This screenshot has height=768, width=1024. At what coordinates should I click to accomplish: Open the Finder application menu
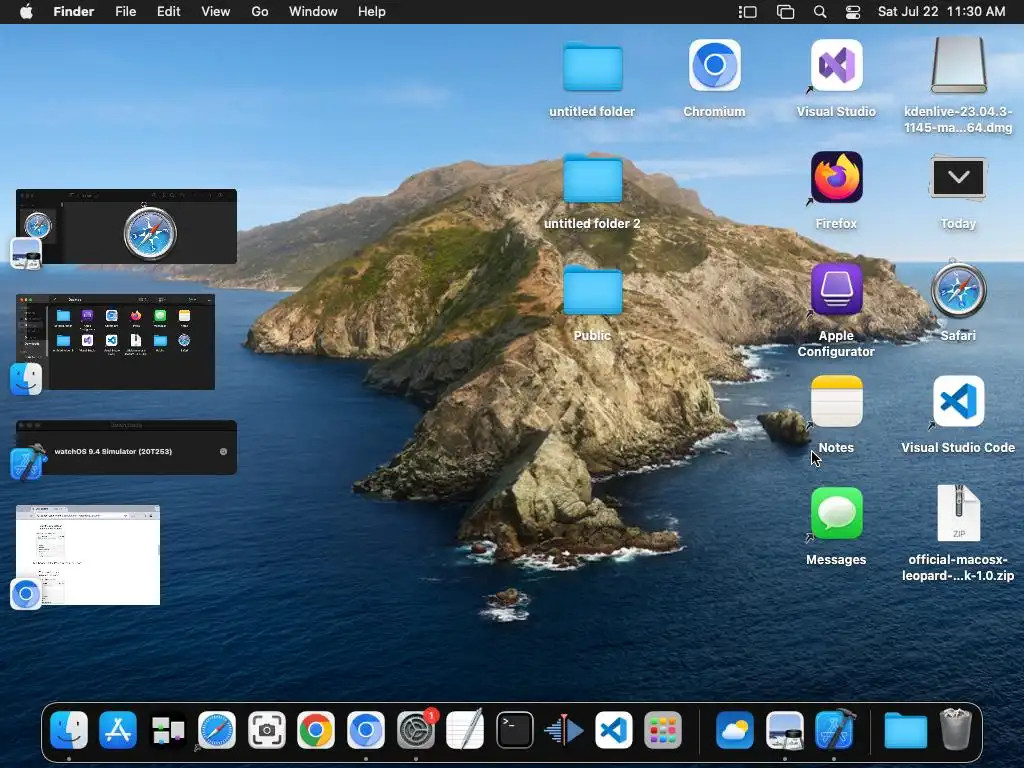(x=74, y=12)
